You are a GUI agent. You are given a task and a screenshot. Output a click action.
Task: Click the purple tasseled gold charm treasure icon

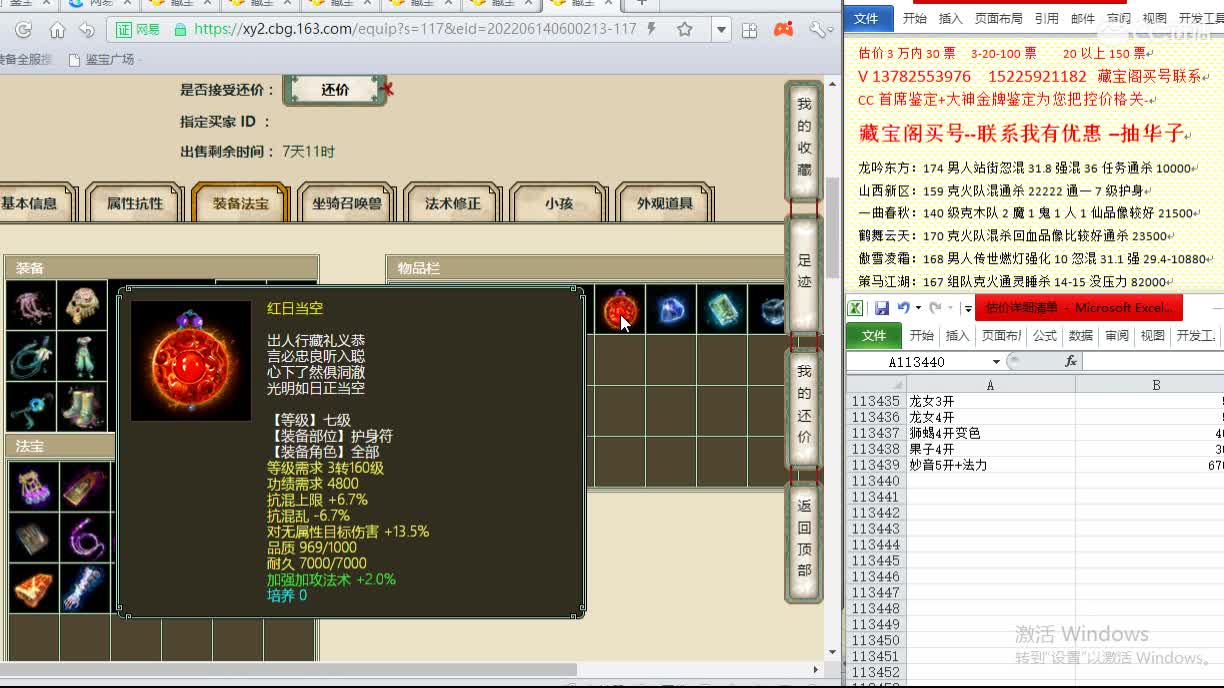tap(33, 485)
